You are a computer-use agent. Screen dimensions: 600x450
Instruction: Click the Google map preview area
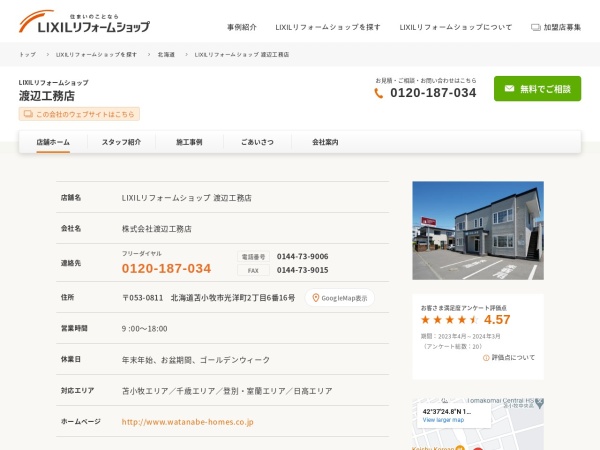(x=478, y=424)
